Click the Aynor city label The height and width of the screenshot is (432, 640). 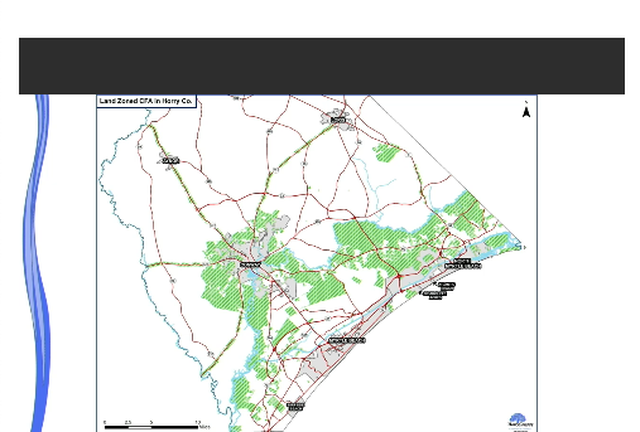(x=170, y=160)
